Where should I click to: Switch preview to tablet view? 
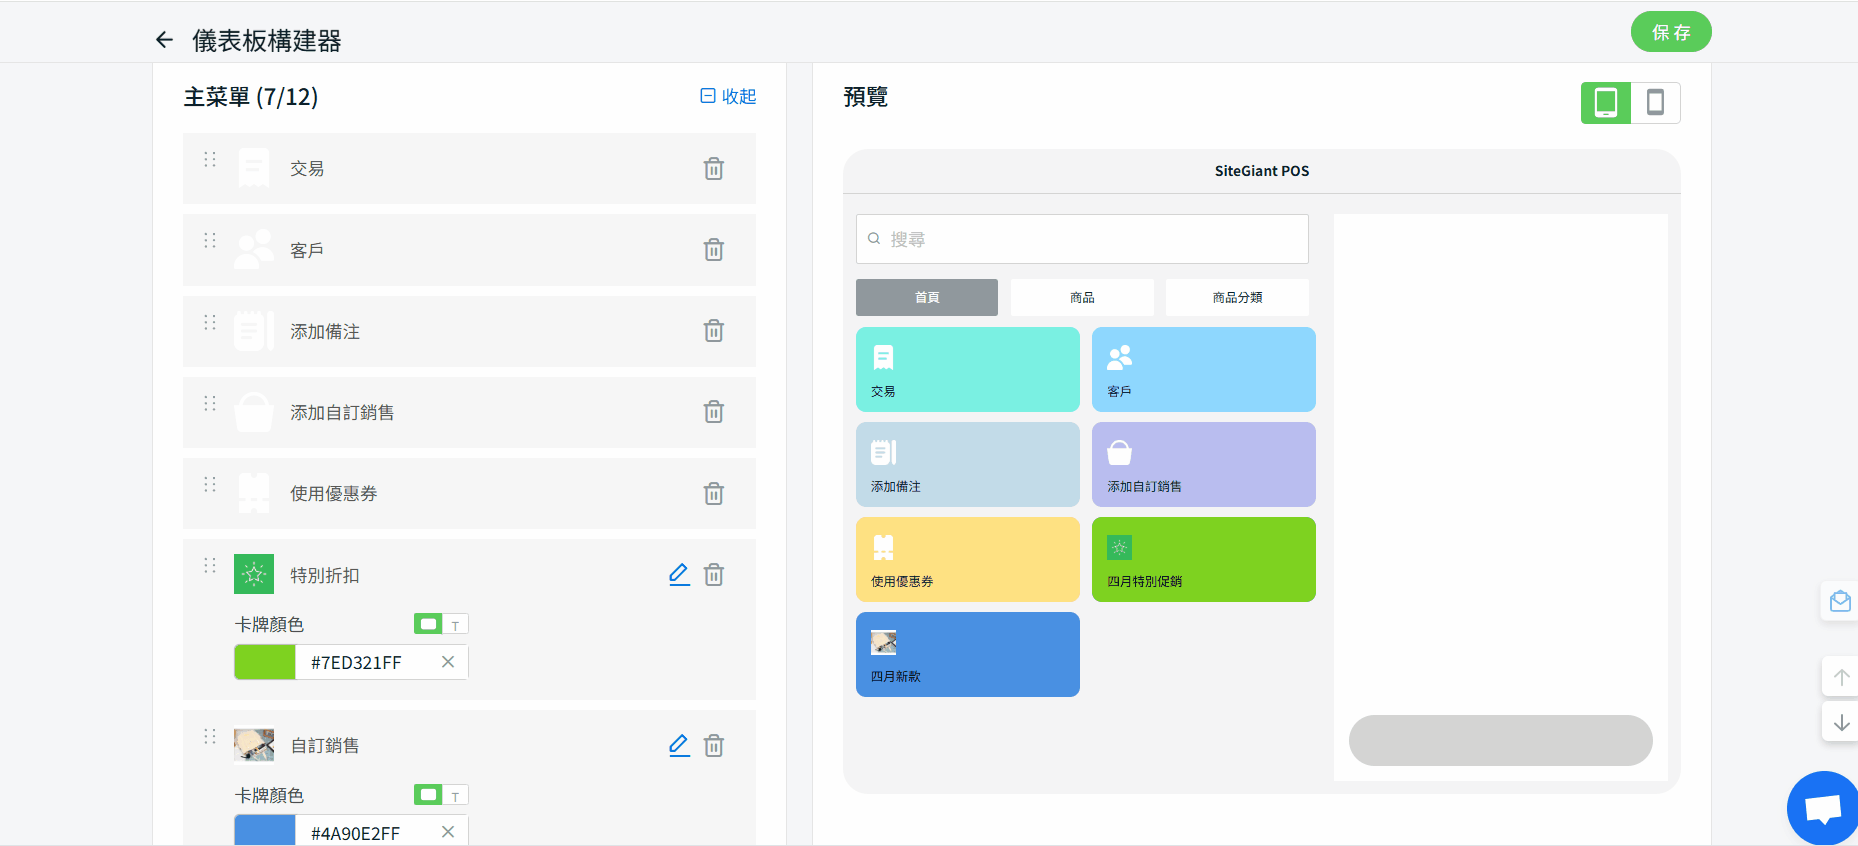pos(1605,103)
